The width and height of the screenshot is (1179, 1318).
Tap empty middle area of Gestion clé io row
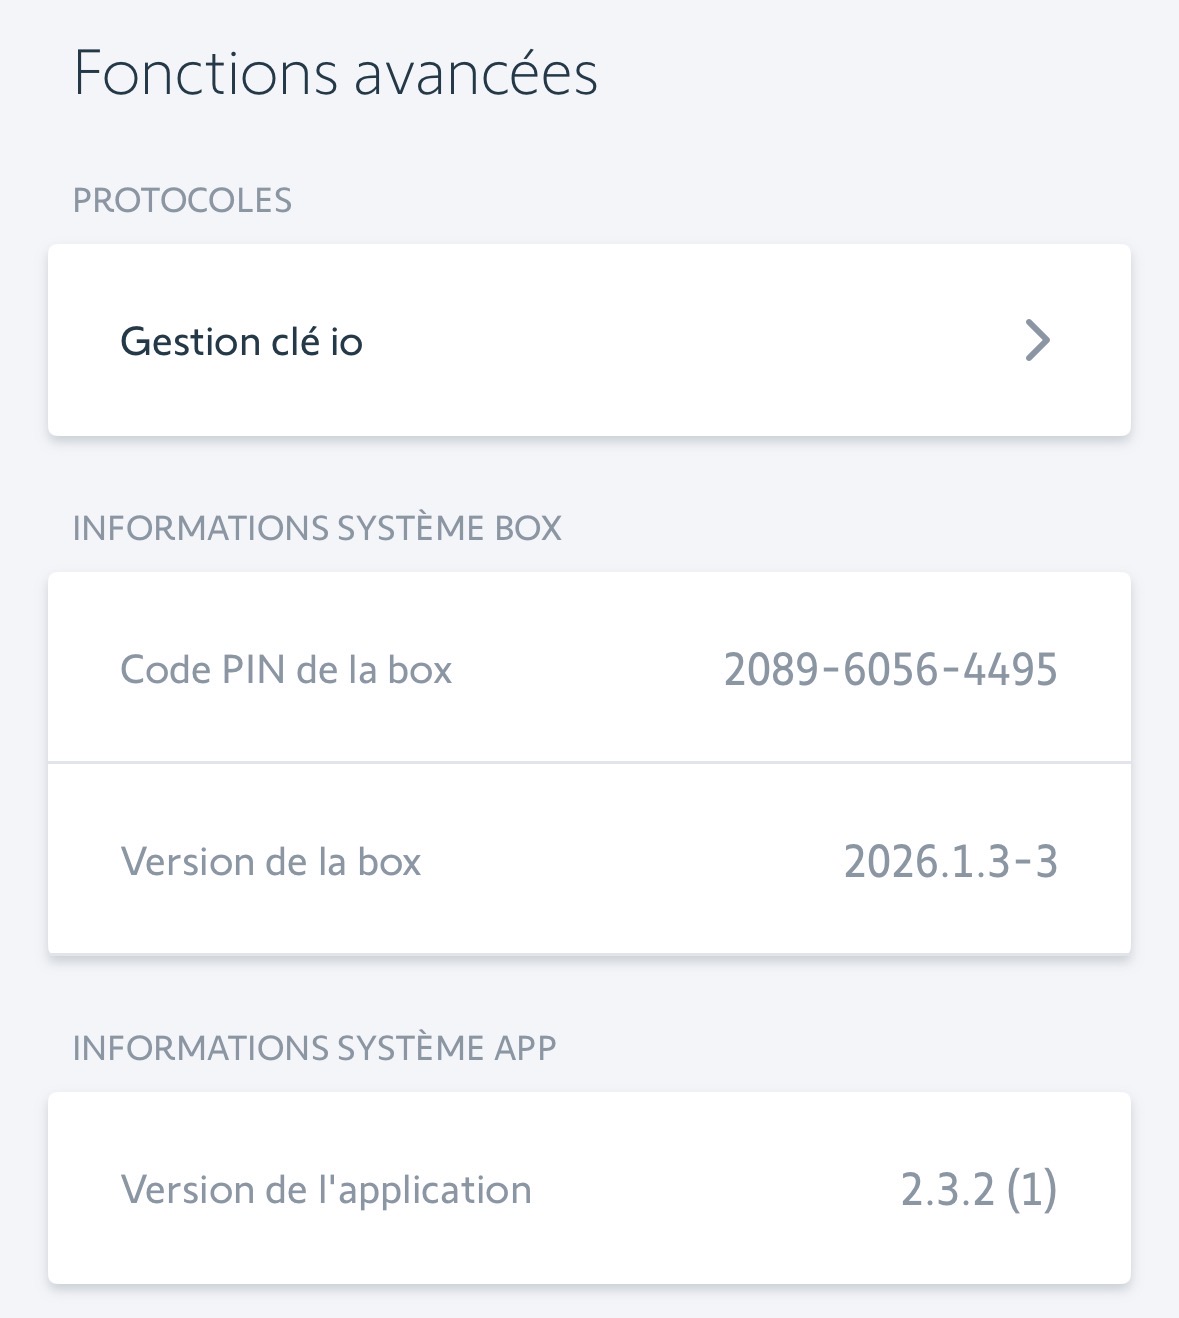click(680, 341)
